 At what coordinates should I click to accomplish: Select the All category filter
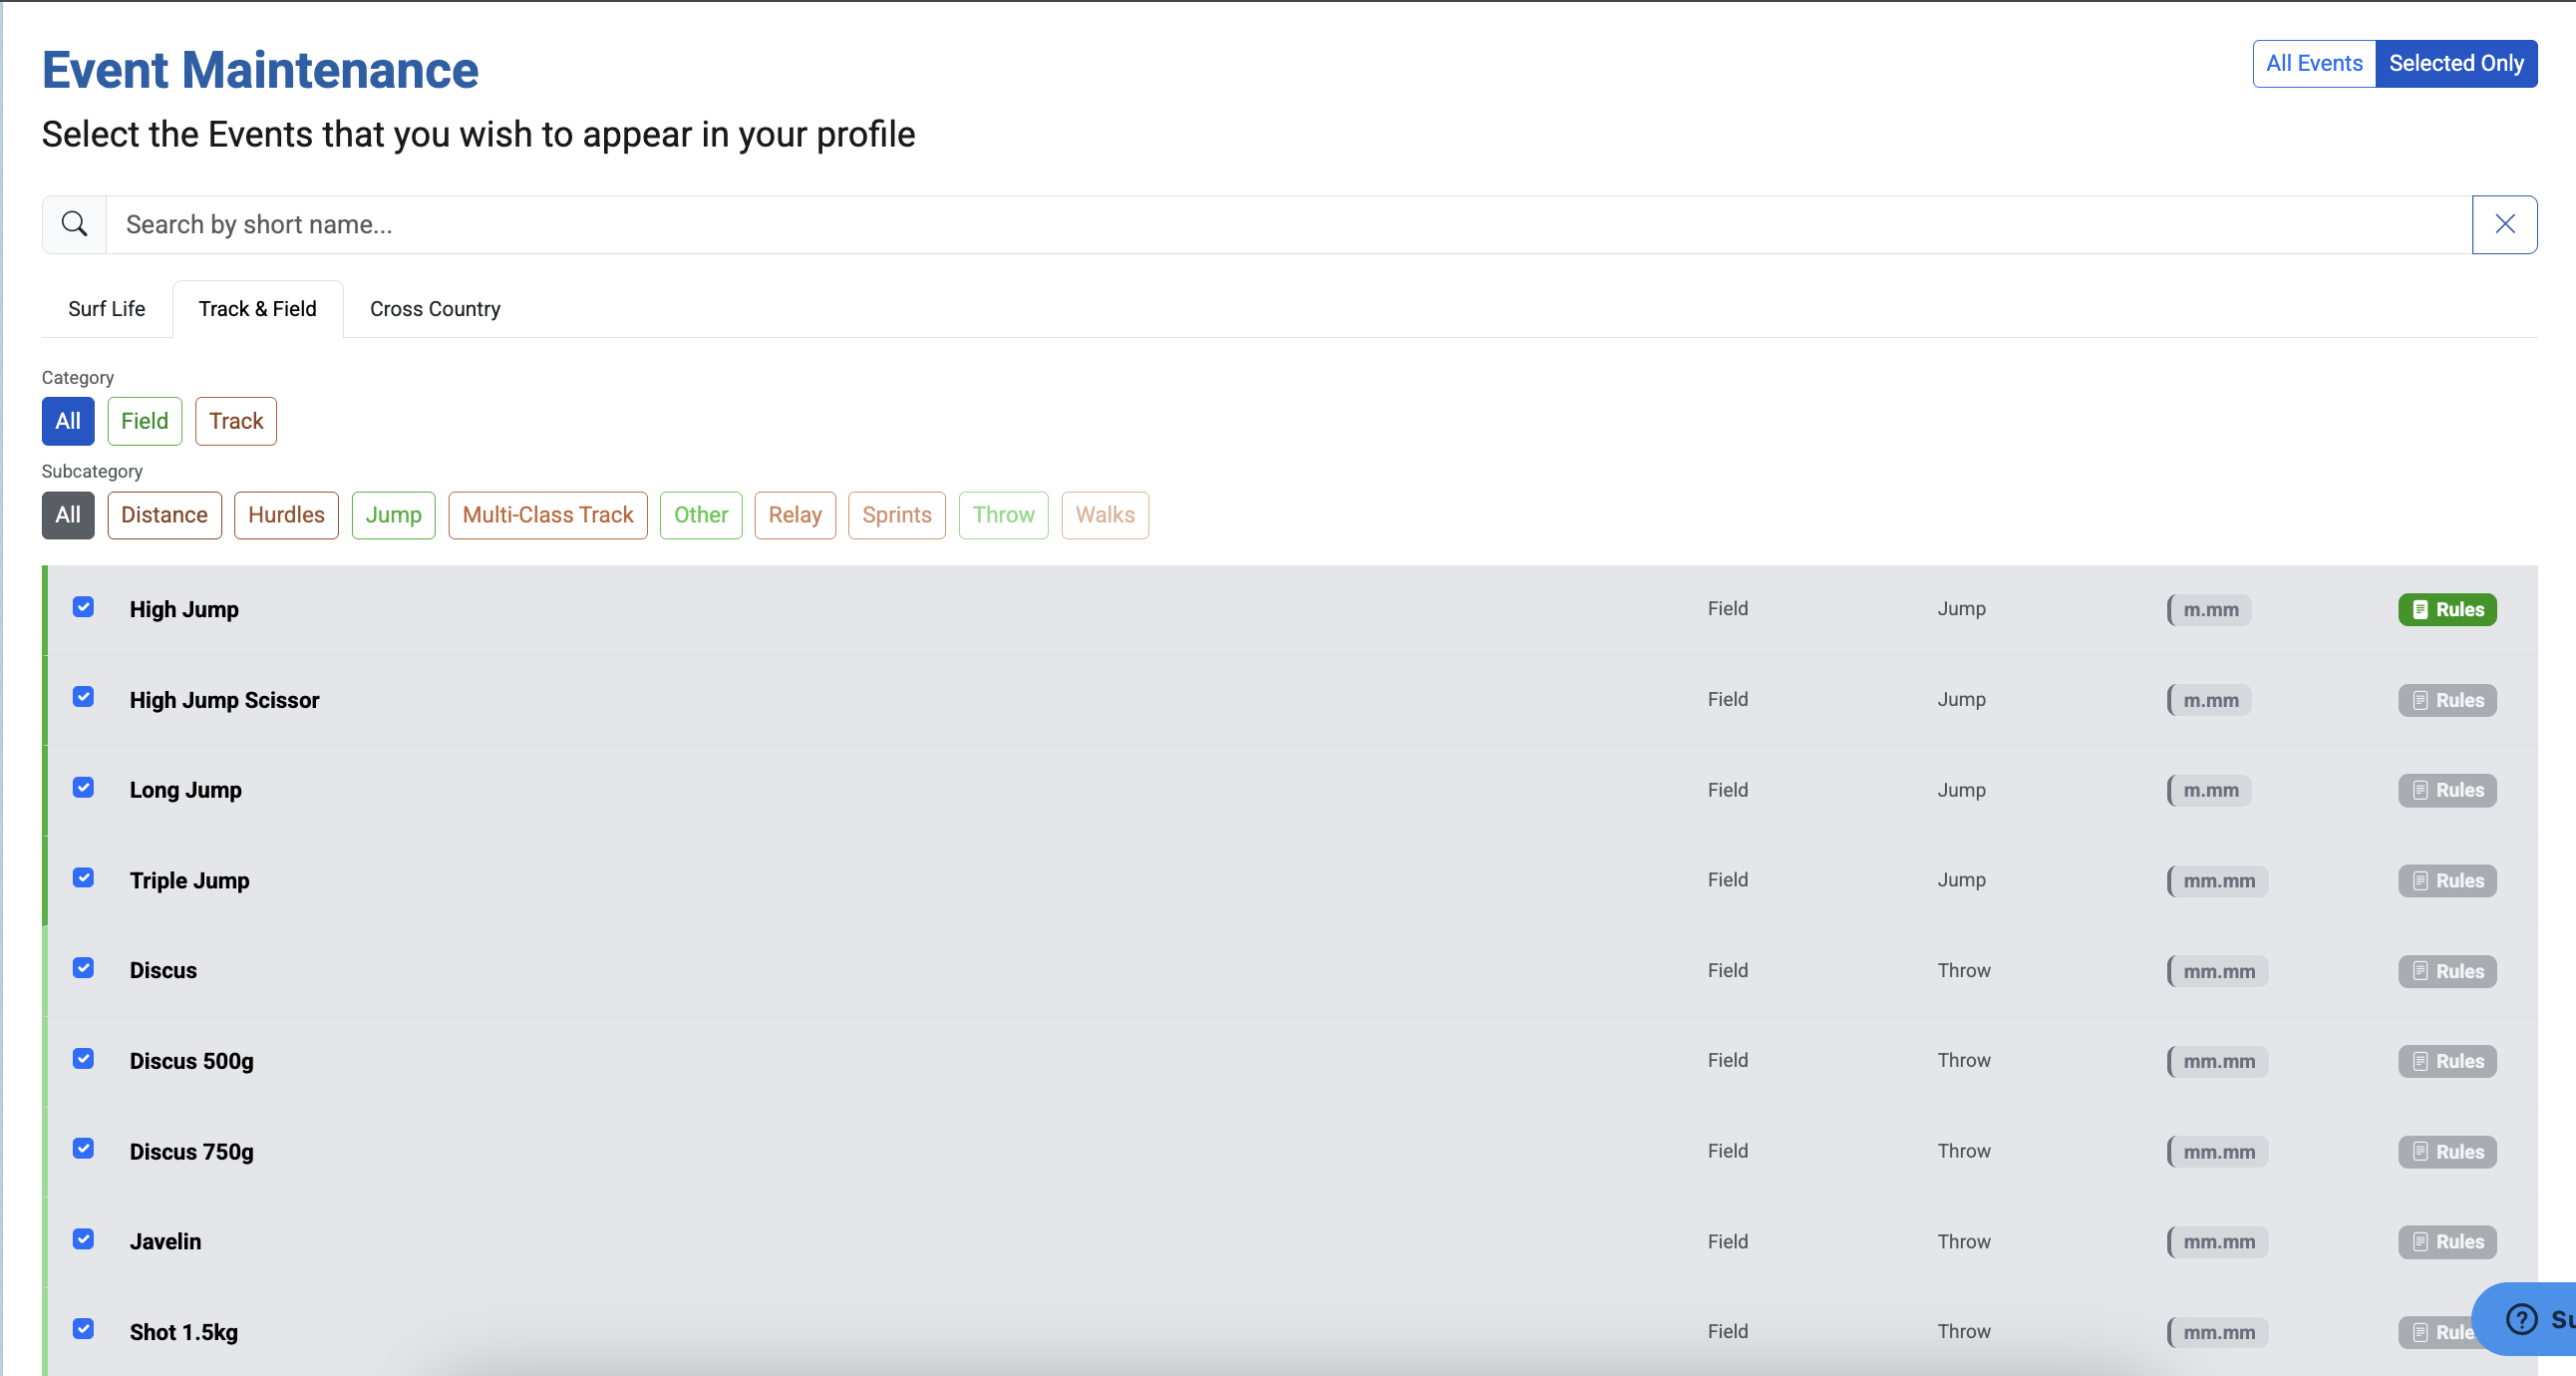tap(68, 421)
